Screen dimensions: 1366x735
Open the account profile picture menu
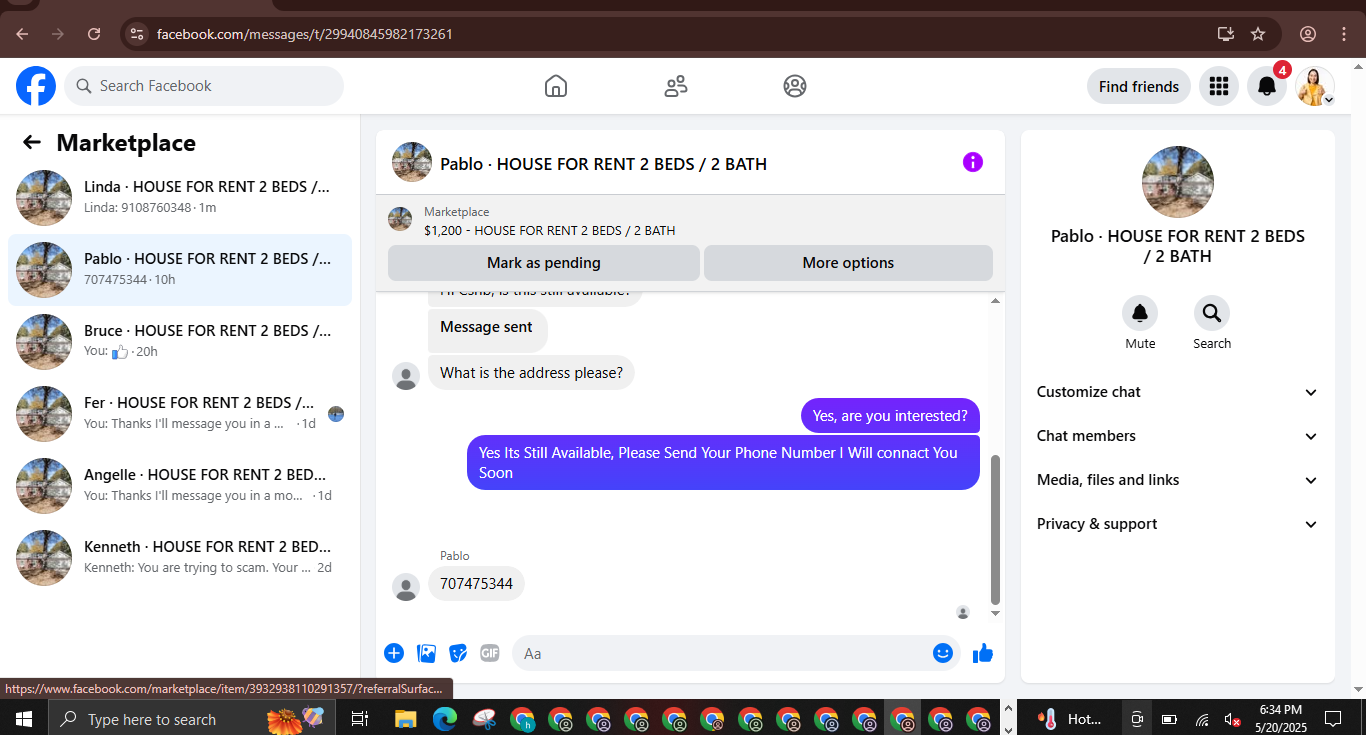pos(1315,86)
